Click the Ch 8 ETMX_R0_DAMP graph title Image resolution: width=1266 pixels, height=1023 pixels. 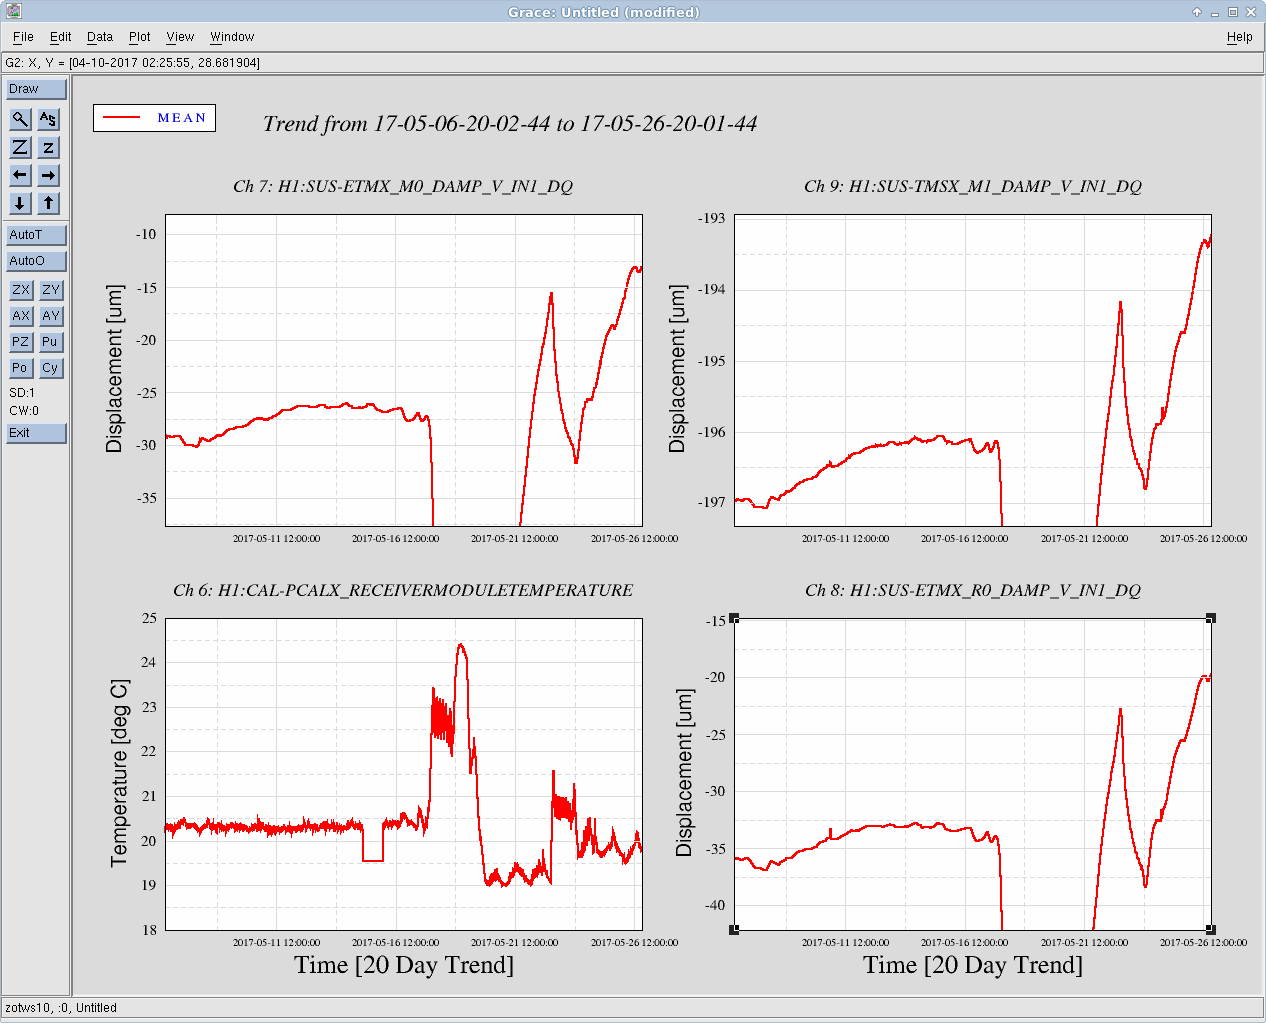coord(973,590)
